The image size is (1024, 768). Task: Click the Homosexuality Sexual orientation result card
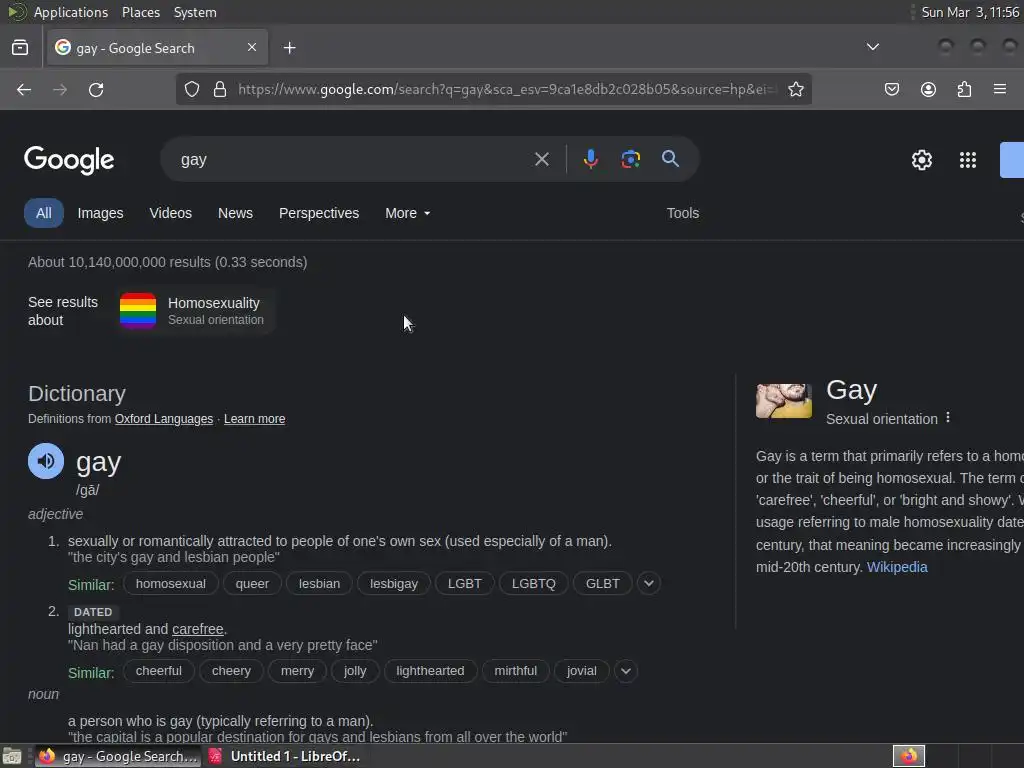click(196, 311)
